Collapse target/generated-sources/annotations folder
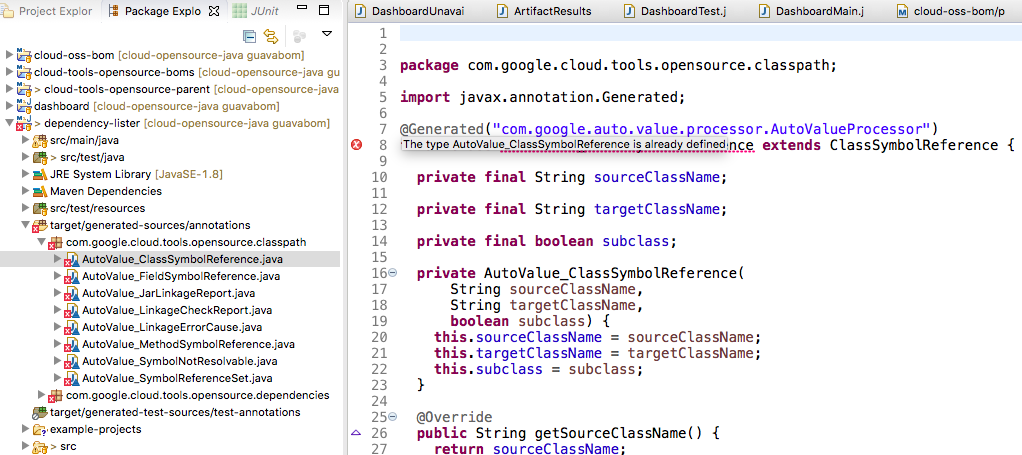The width and height of the screenshot is (1022, 455). coord(25,226)
